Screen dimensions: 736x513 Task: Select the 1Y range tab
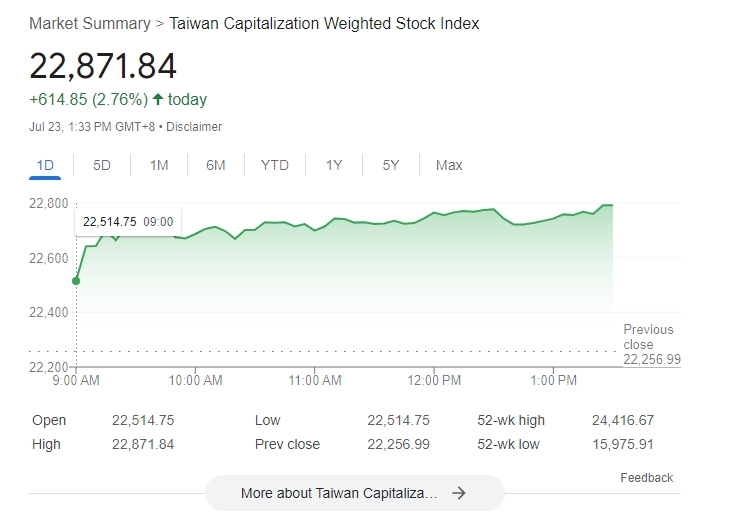[334, 165]
